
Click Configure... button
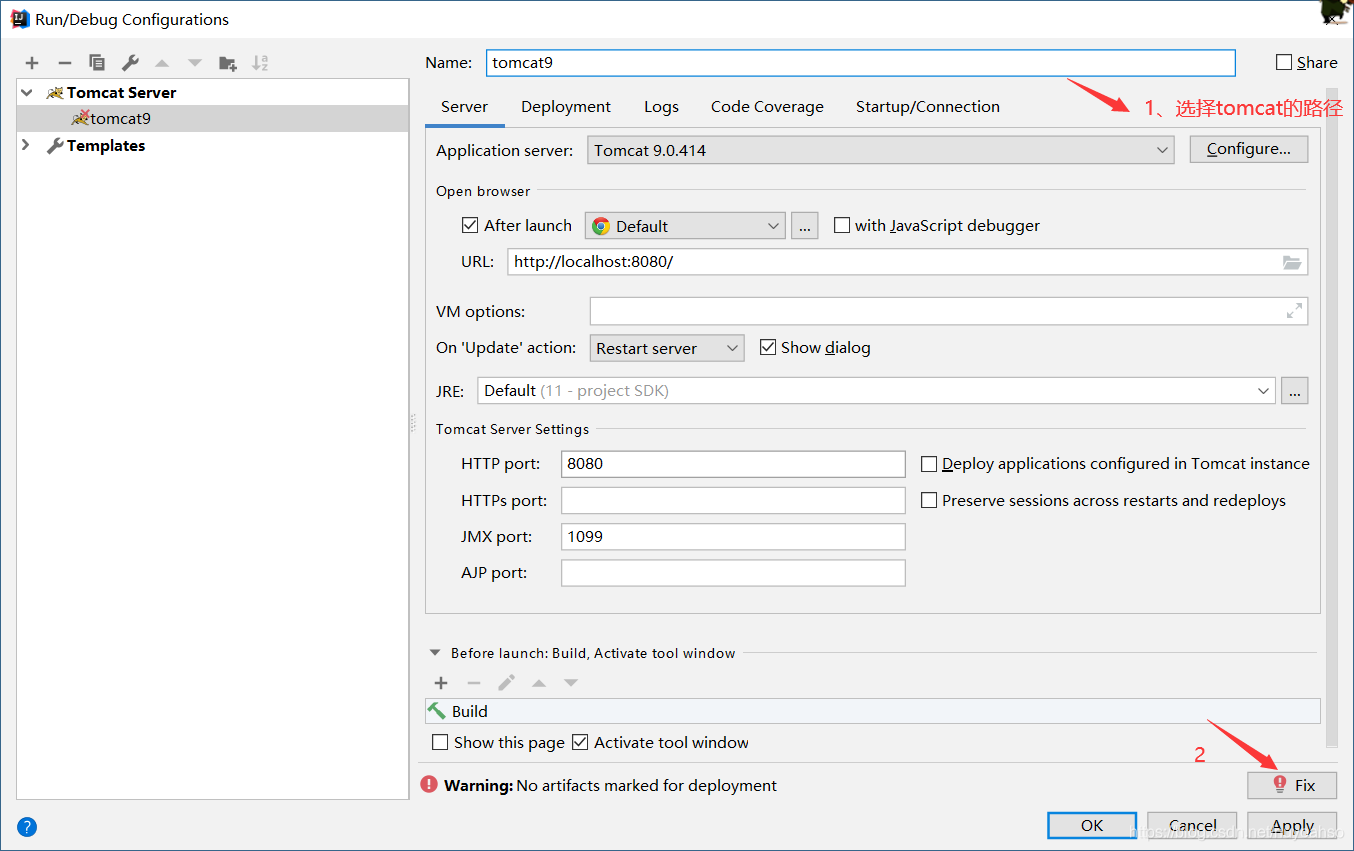1249,149
